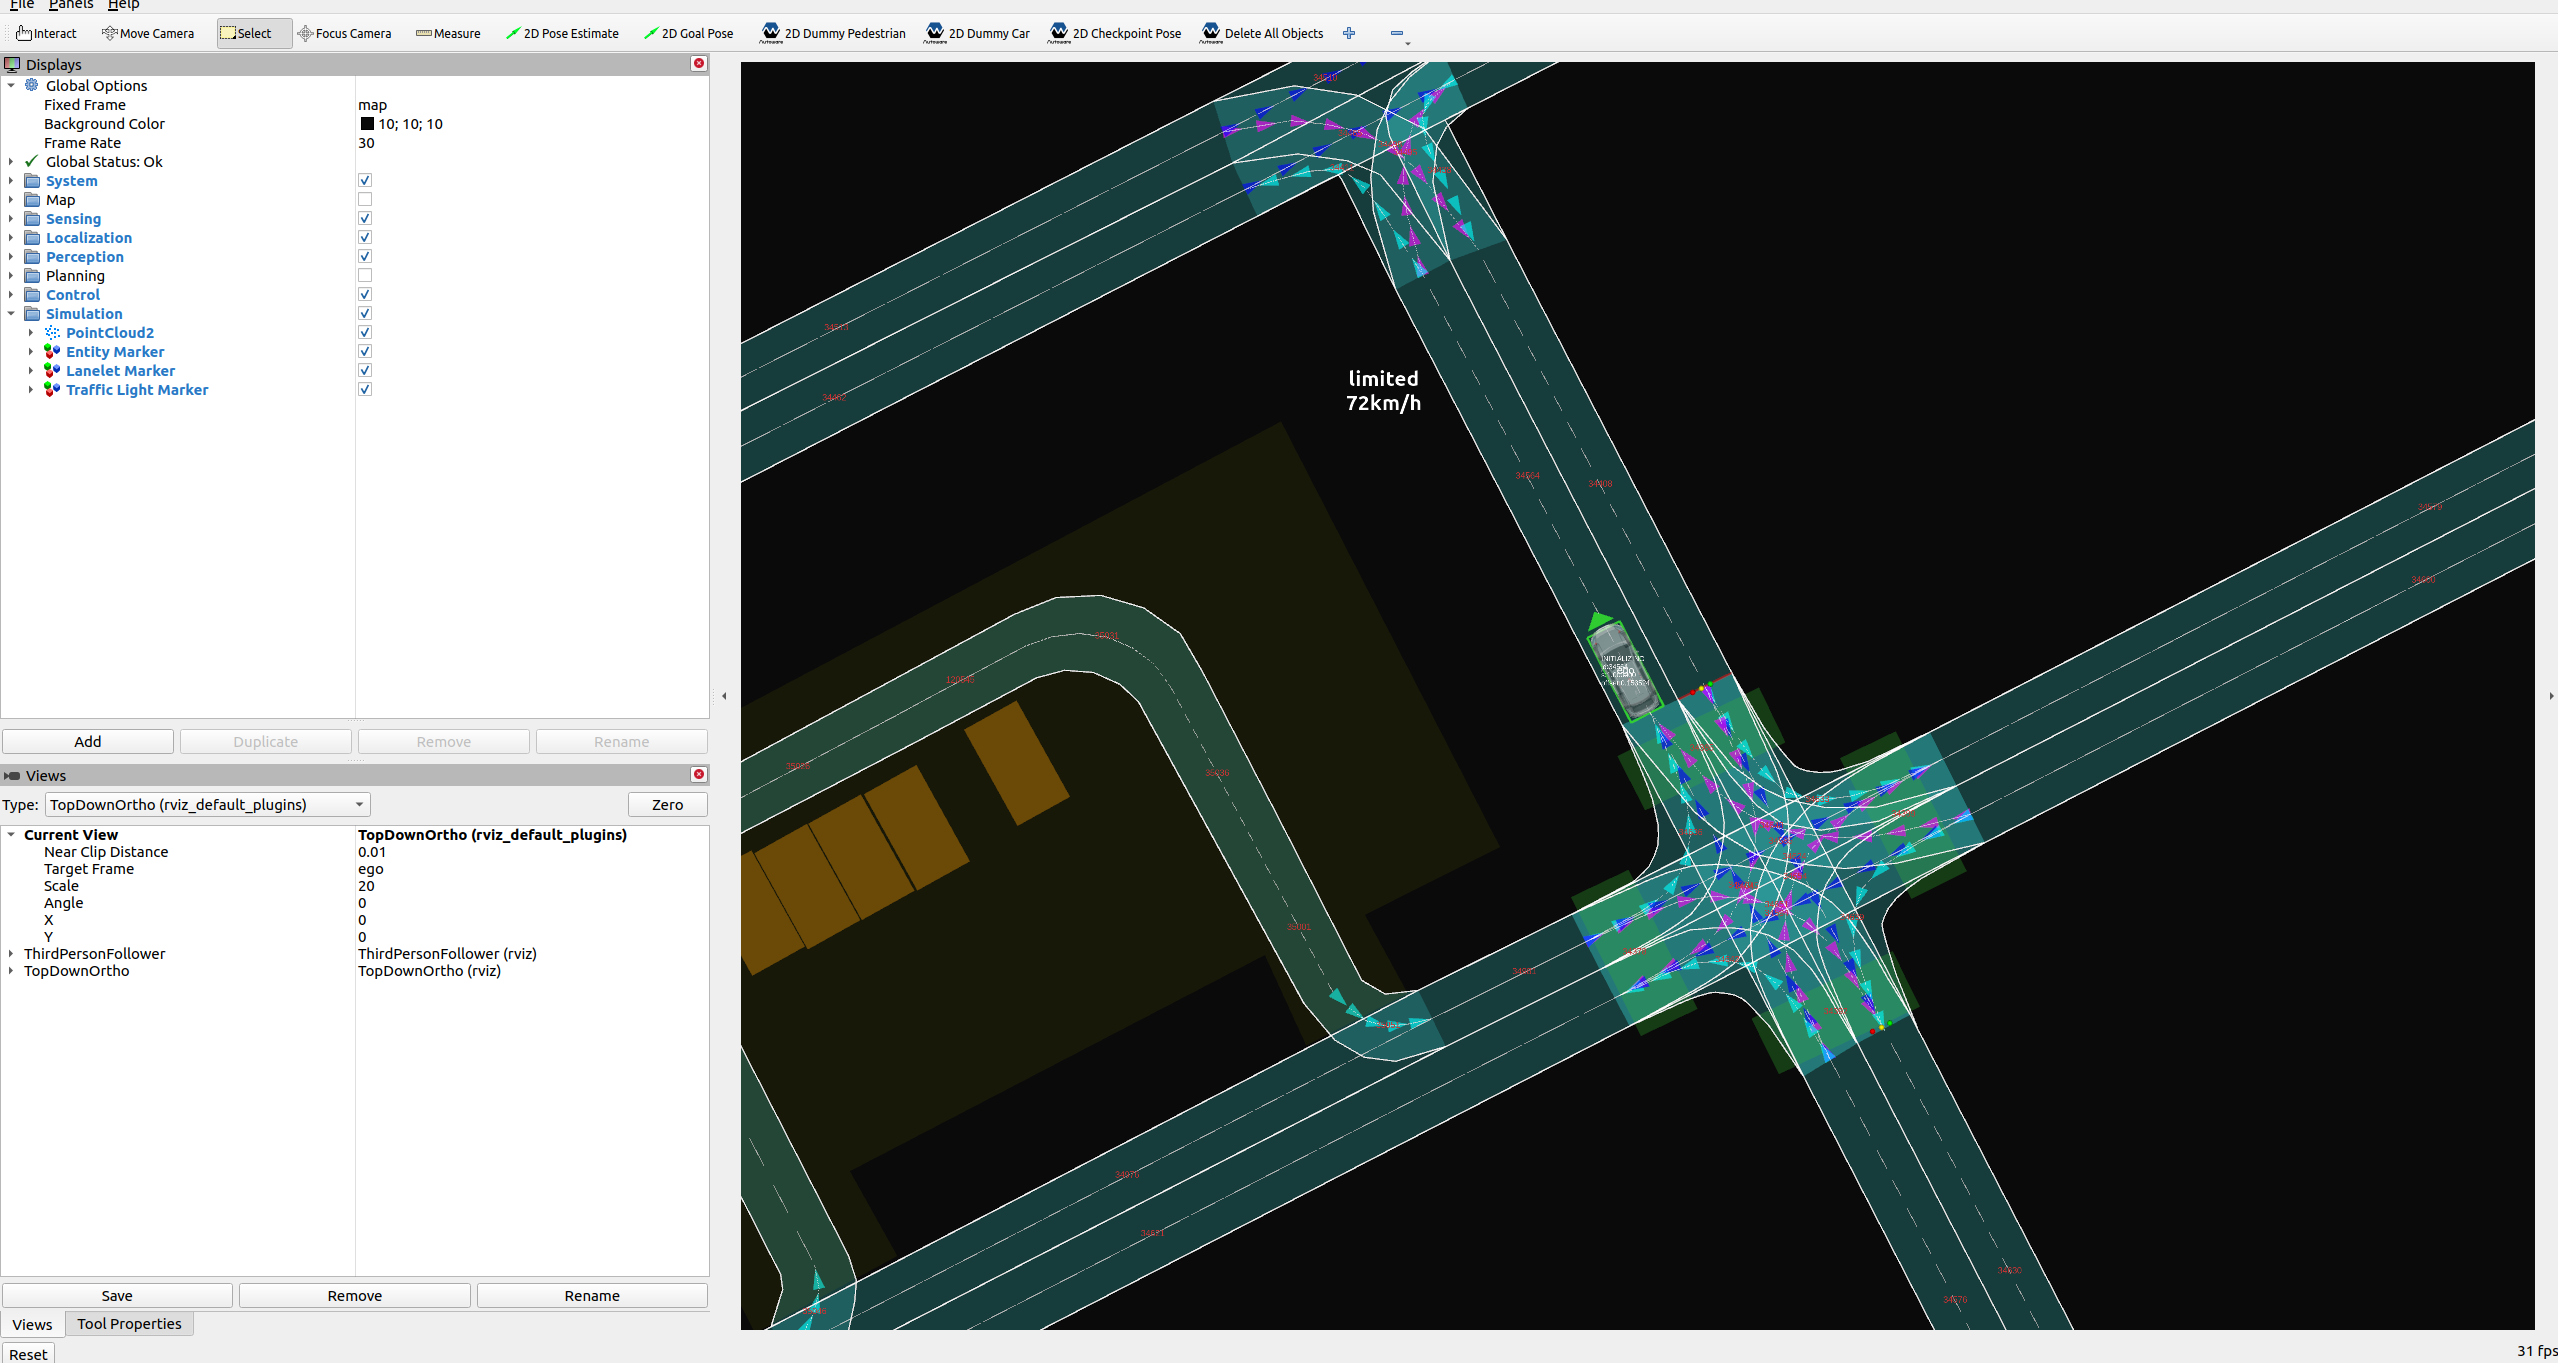Viewport: 2558px width, 1363px height.
Task: Click the Zero view button
Action: pos(667,805)
